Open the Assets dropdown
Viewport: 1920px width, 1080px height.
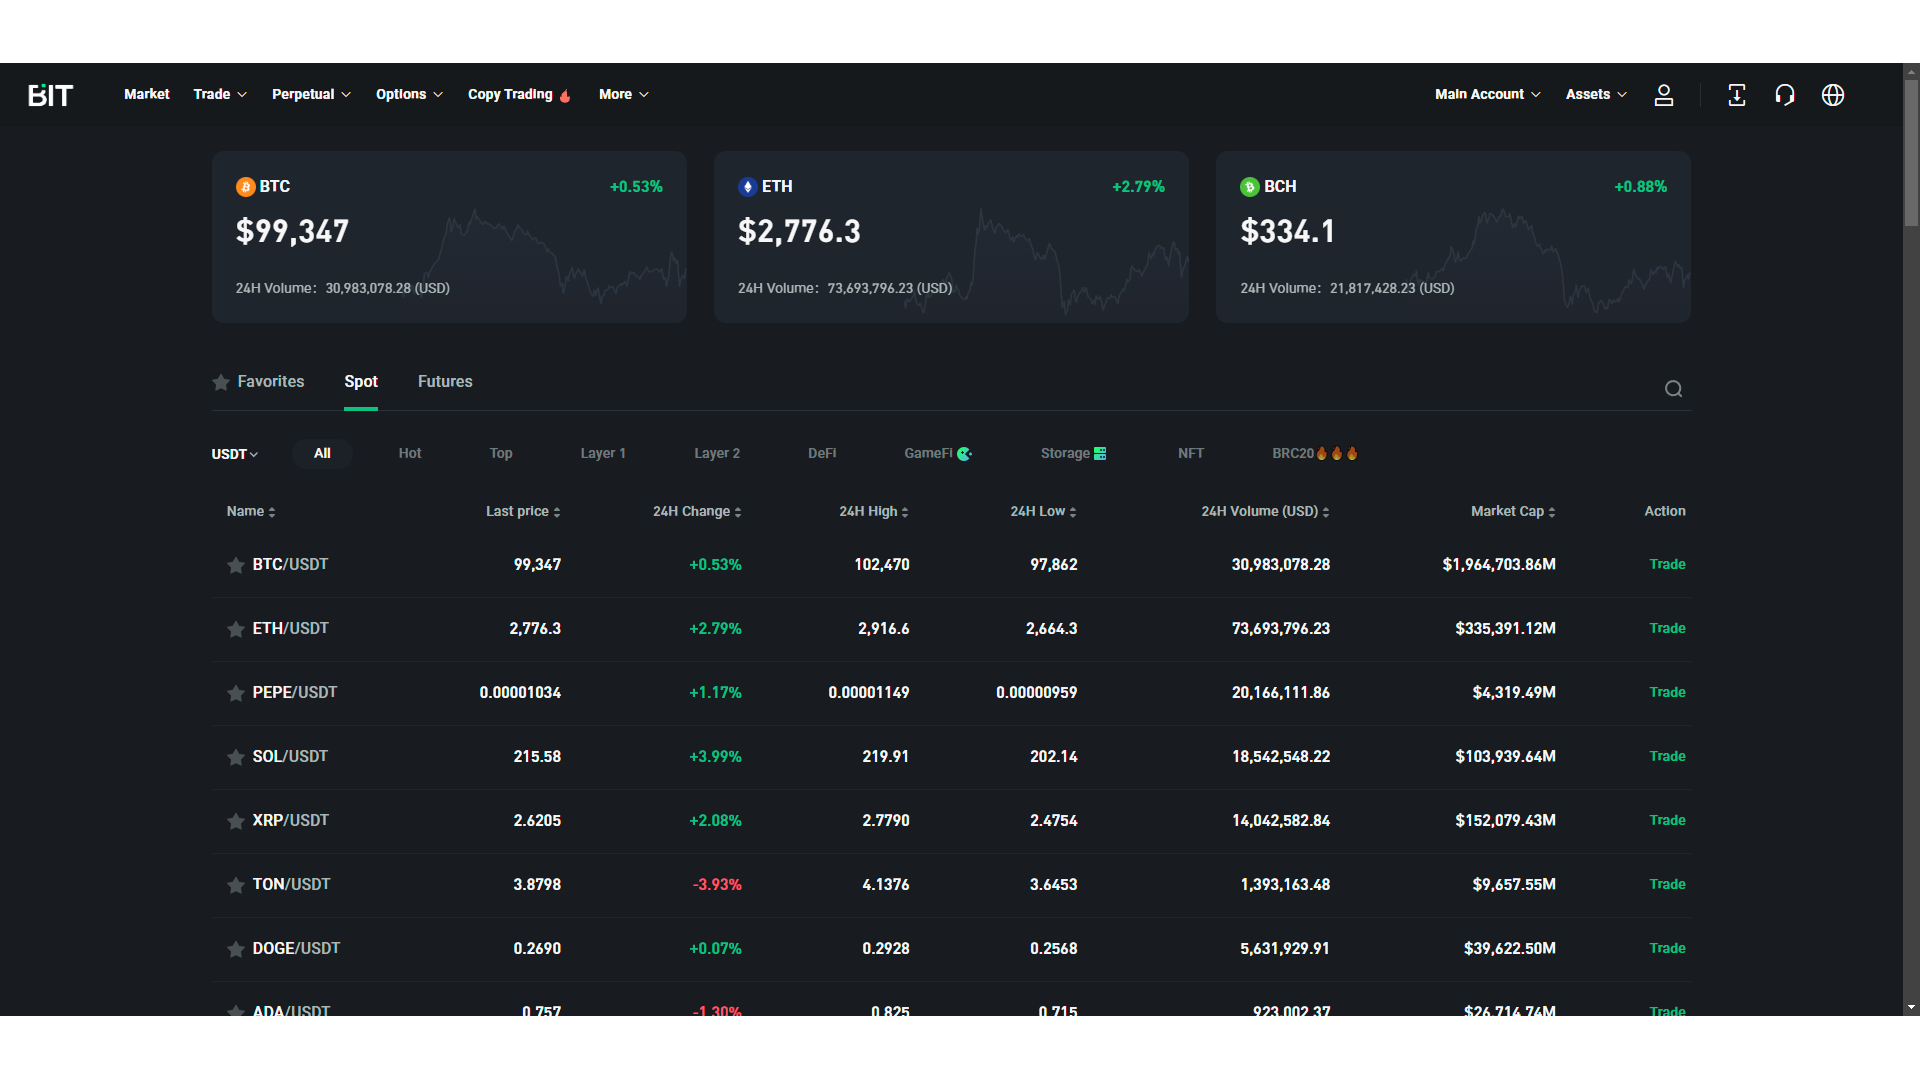[1596, 94]
